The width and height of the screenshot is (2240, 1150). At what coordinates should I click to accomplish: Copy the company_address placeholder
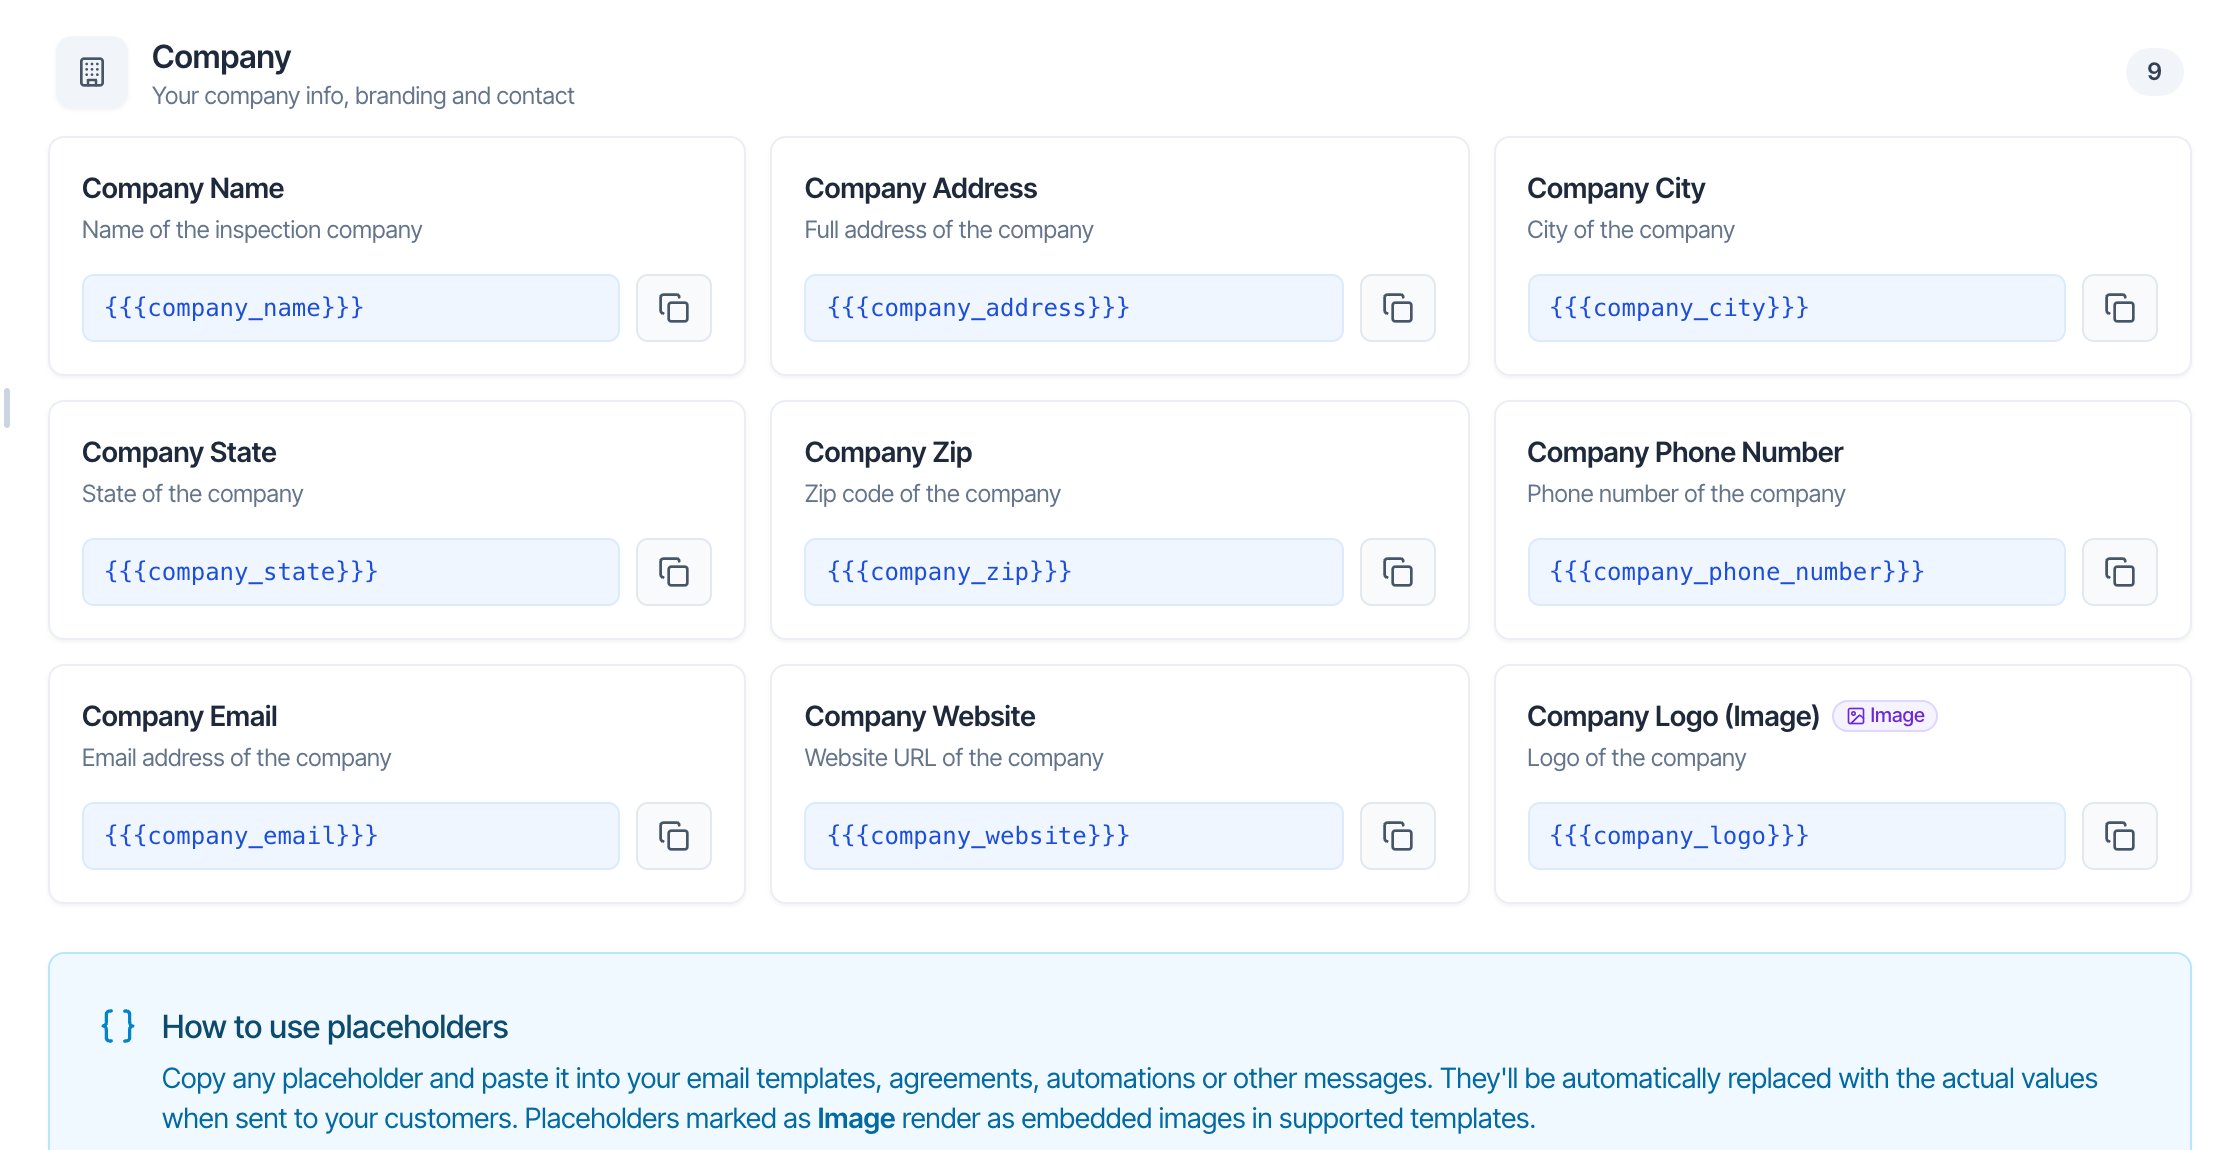1397,308
